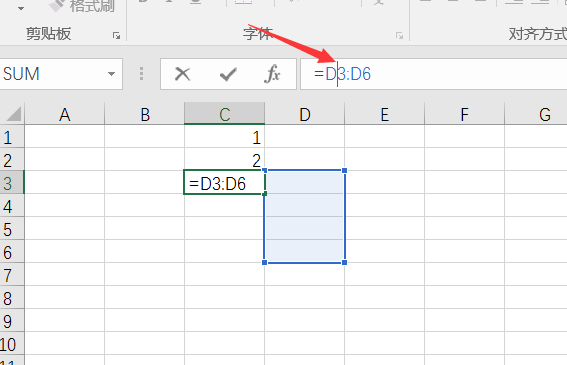567x365 pixels.
Task: Click the three-dot handle beside name box
Action: pos(141,74)
